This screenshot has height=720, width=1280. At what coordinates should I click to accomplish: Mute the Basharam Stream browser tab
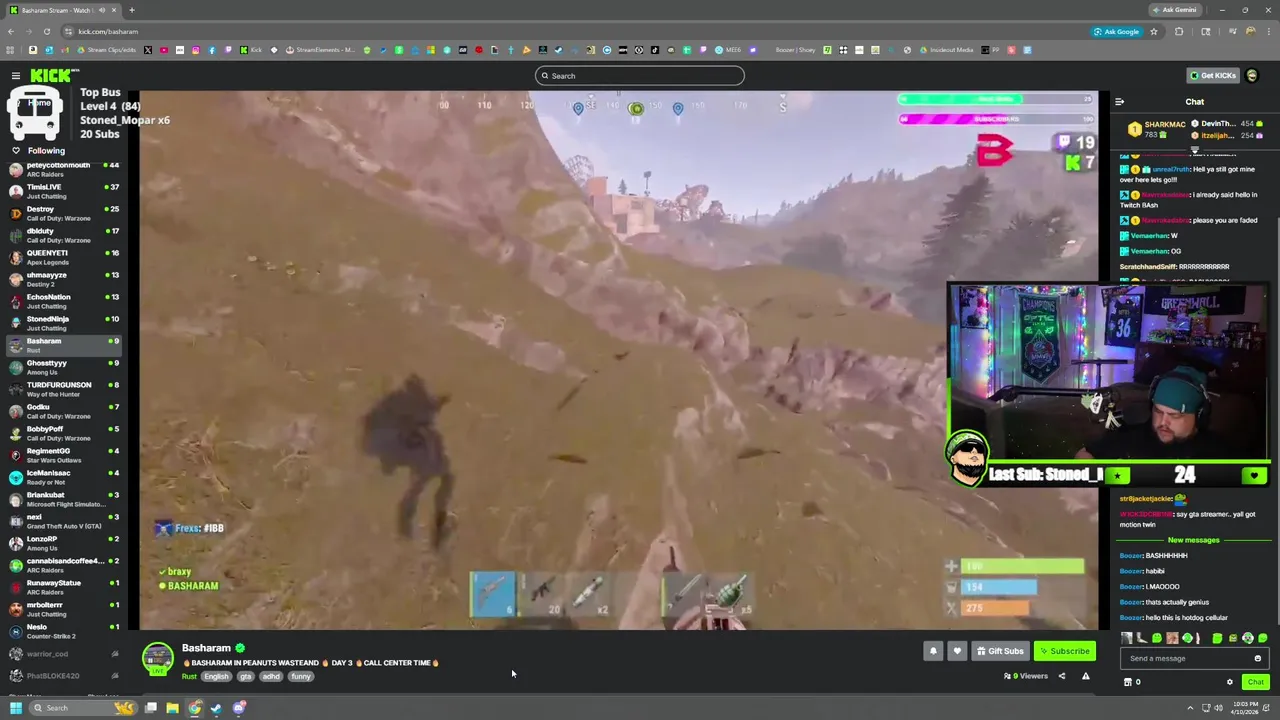tap(102, 10)
